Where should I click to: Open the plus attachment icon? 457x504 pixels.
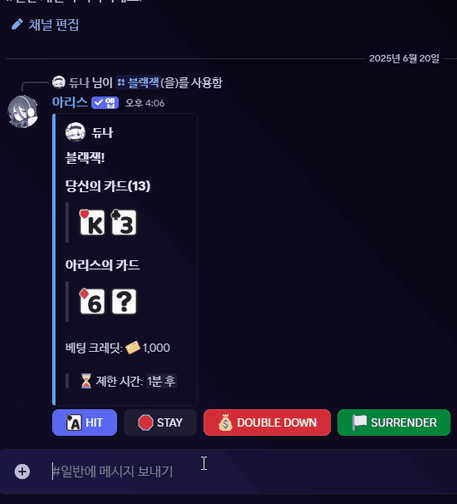(x=22, y=471)
